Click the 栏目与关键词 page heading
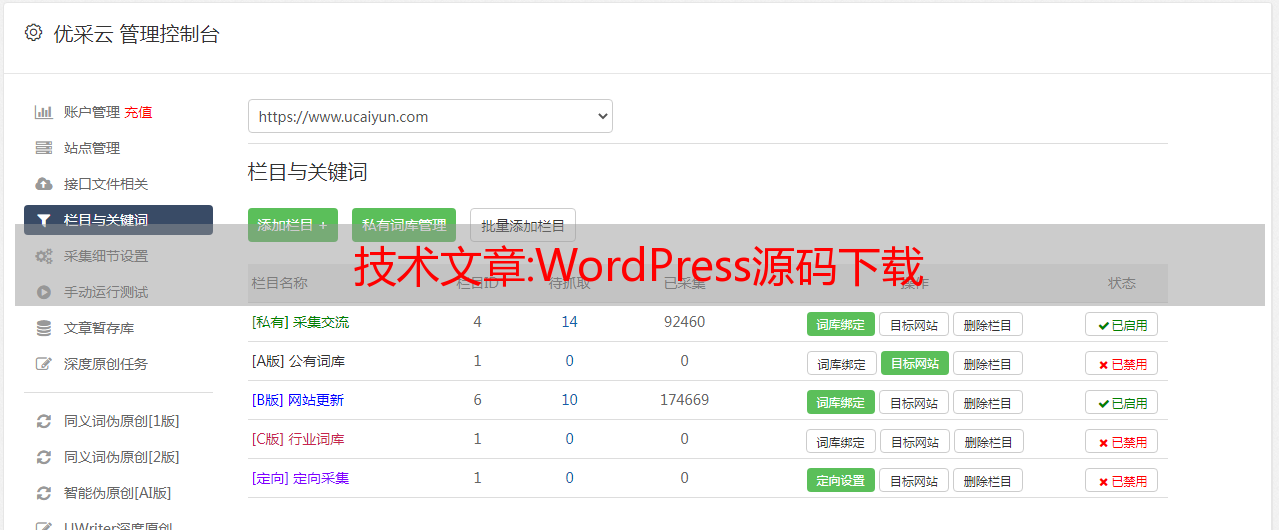Screen dimensions: 1279x530 [308, 172]
